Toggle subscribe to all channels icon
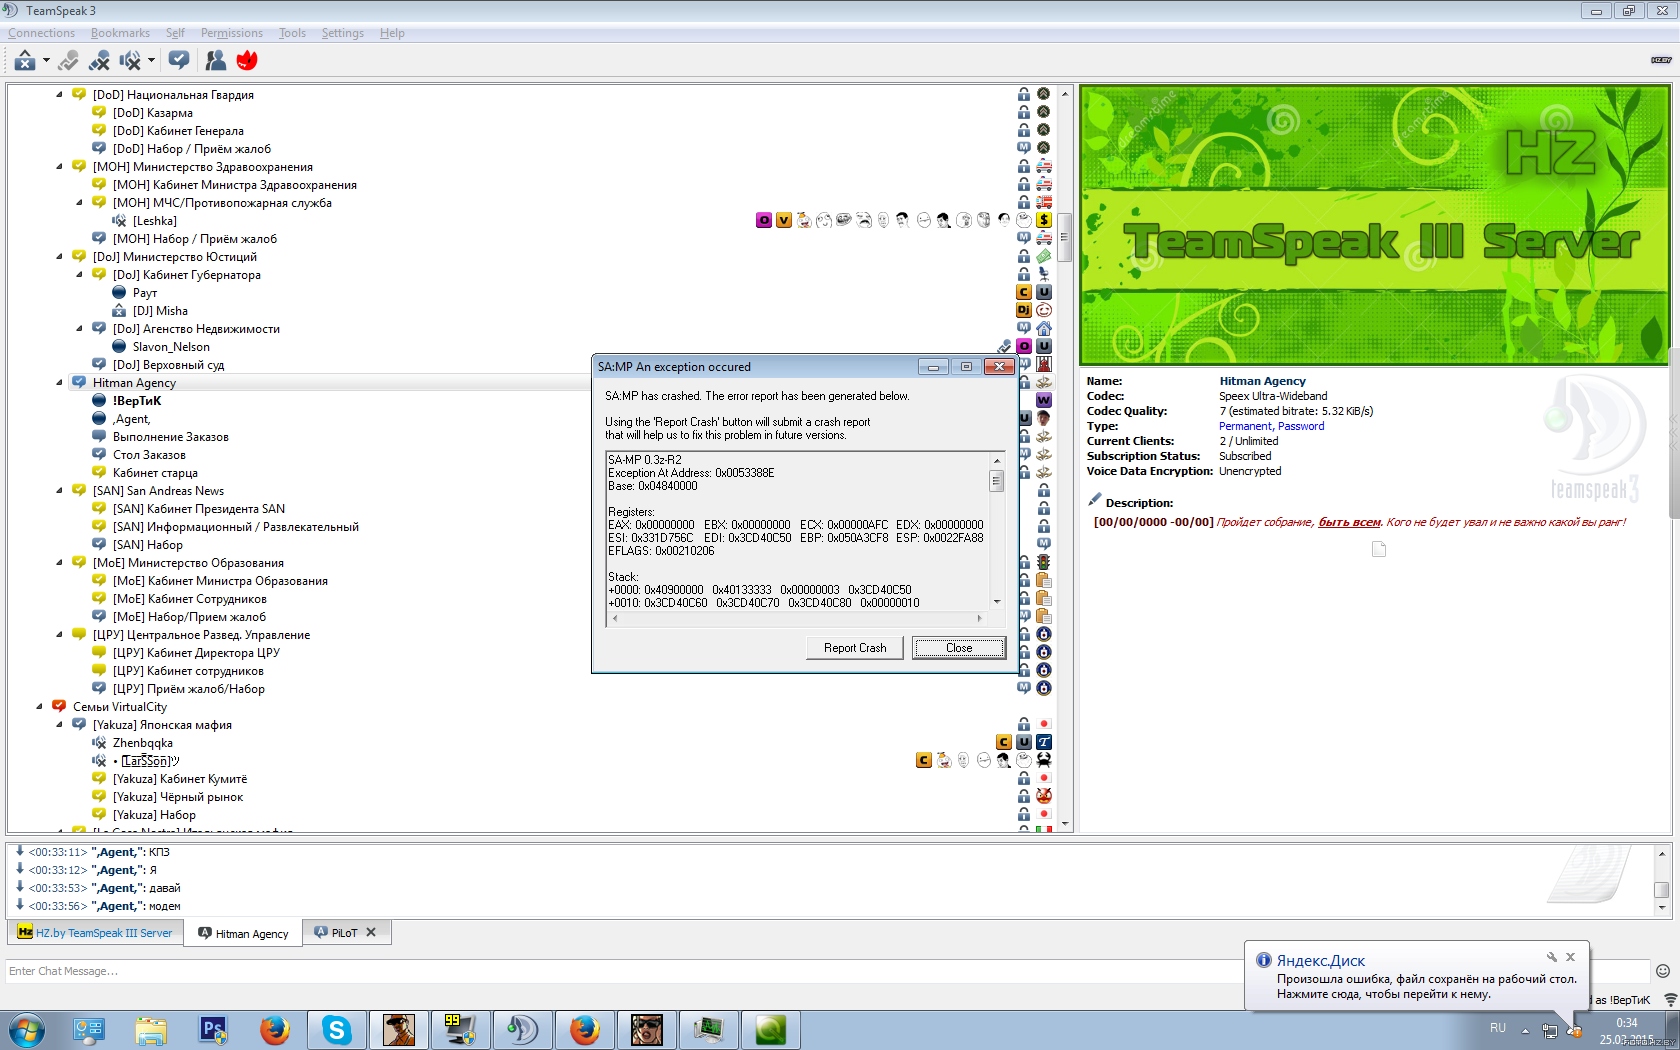 (x=179, y=61)
